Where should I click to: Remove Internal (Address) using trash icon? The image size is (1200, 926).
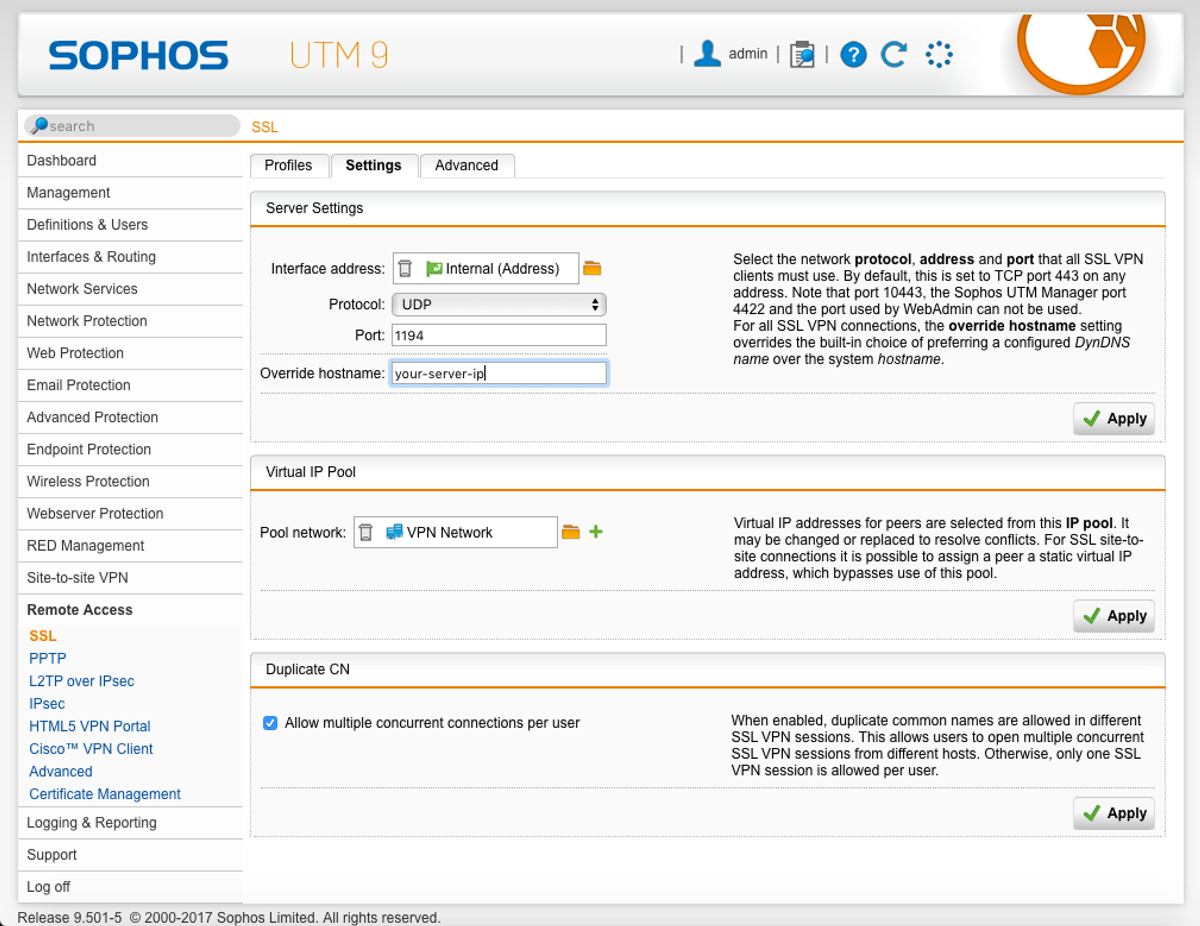[x=405, y=268]
